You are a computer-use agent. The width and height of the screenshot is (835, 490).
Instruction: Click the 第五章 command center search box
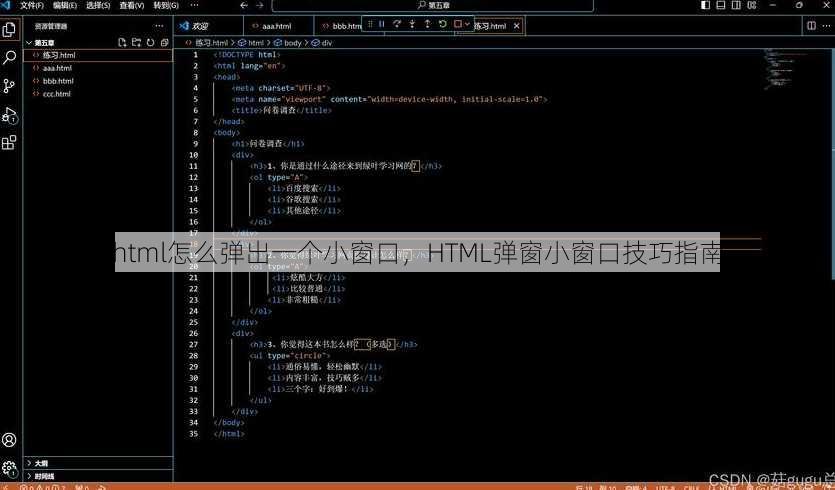[432, 5]
